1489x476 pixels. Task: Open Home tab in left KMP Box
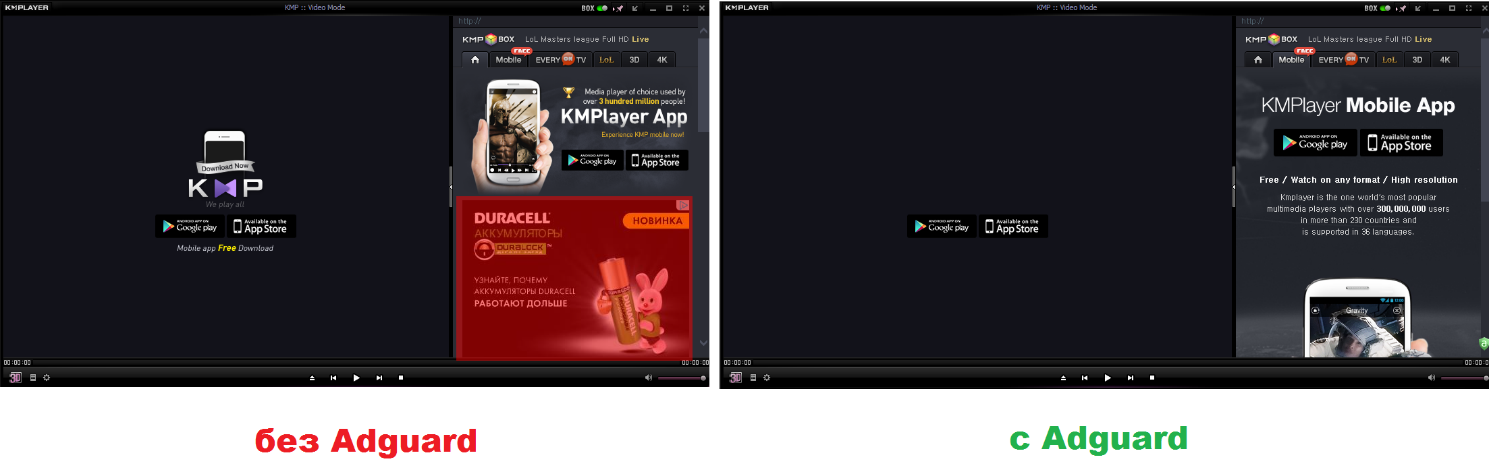(475, 59)
